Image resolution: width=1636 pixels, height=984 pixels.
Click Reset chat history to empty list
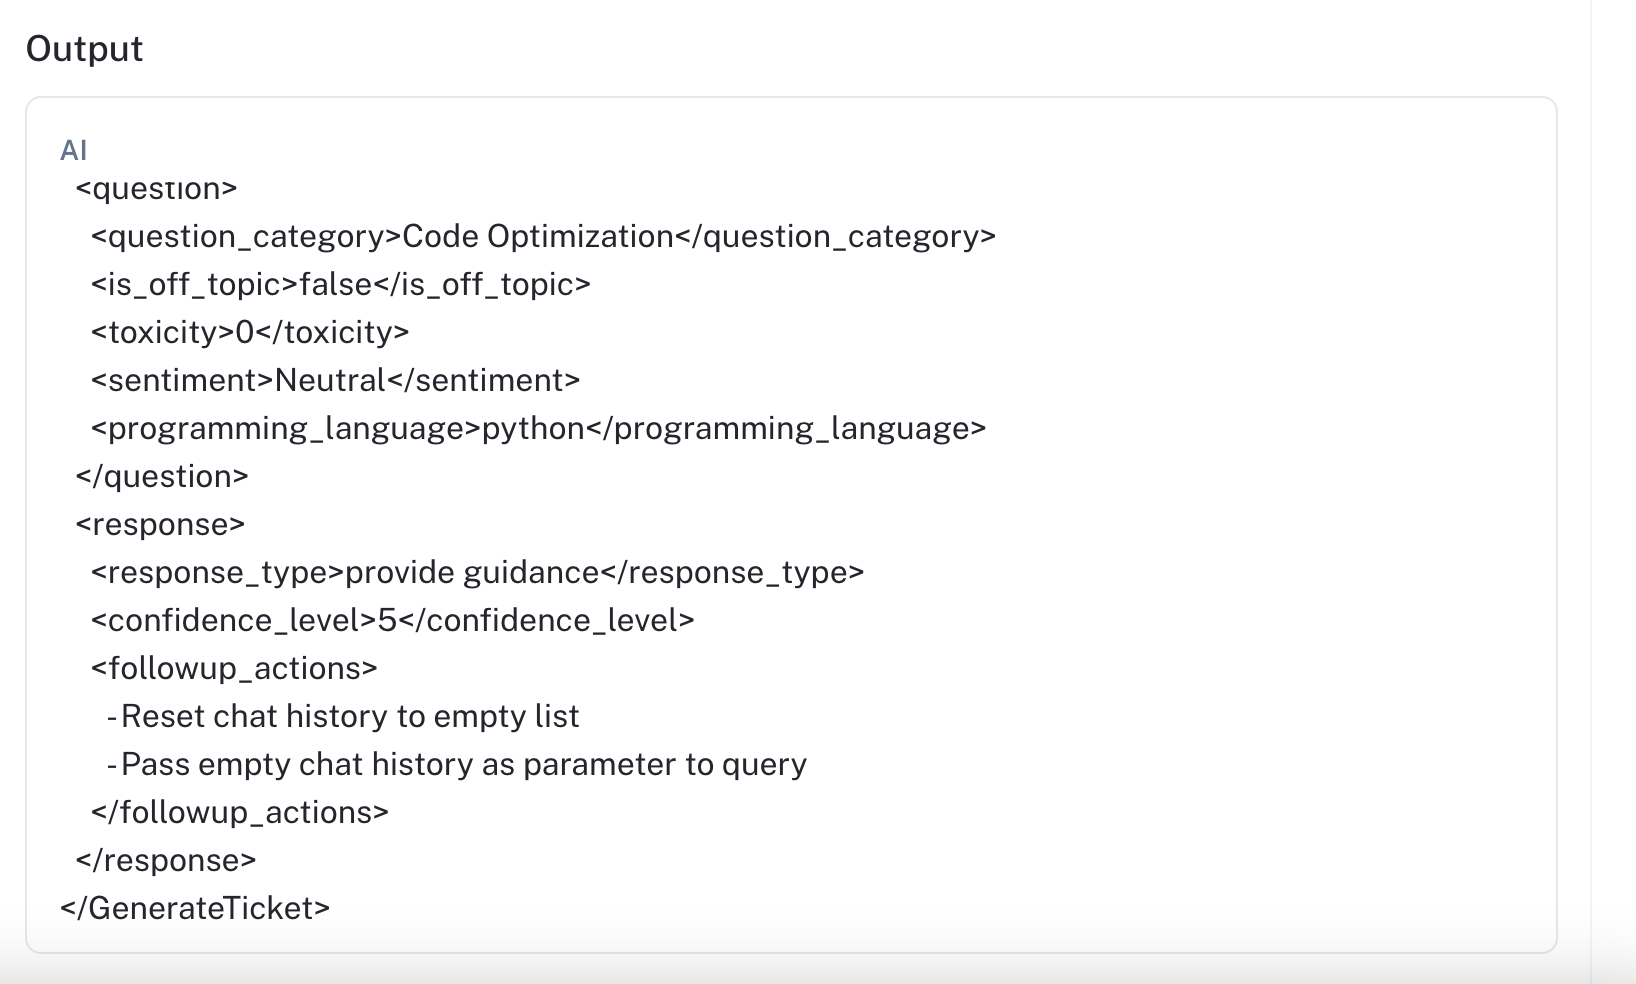349,717
